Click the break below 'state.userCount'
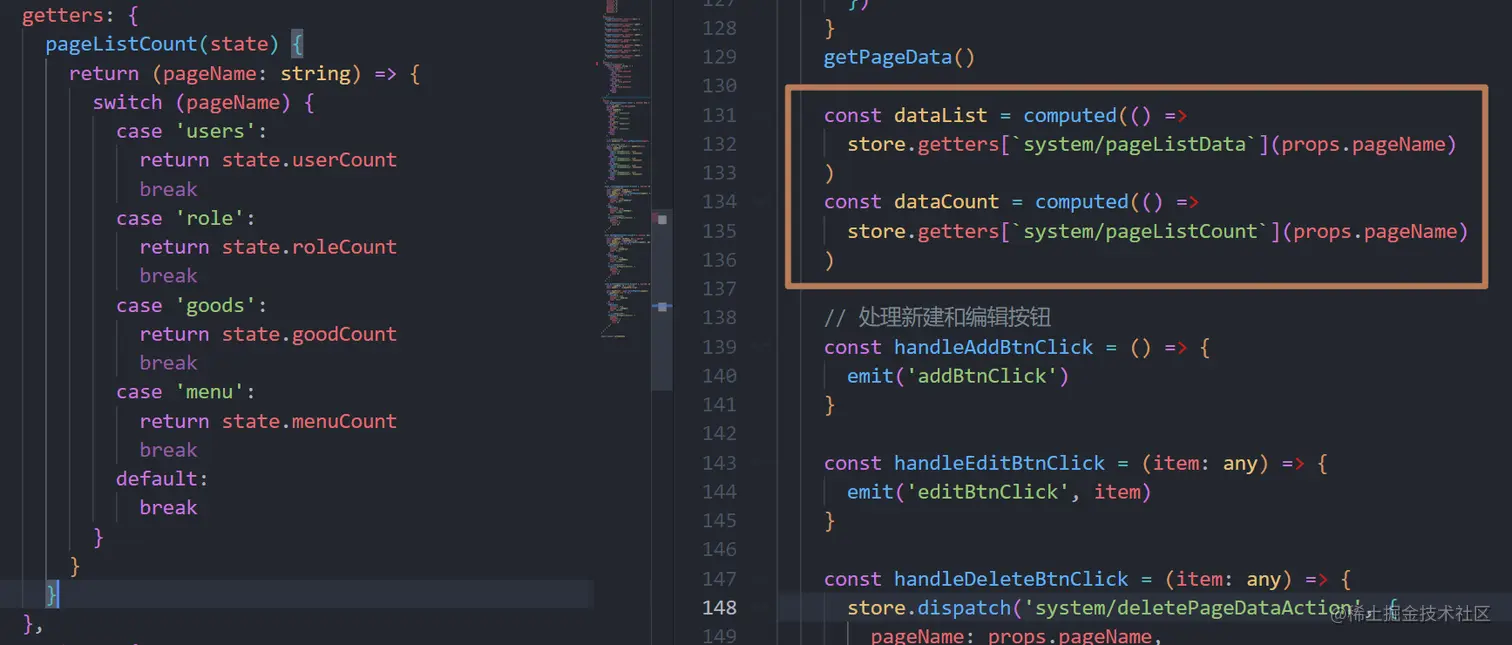Viewport: 1512px width, 645px height. [x=168, y=189]
